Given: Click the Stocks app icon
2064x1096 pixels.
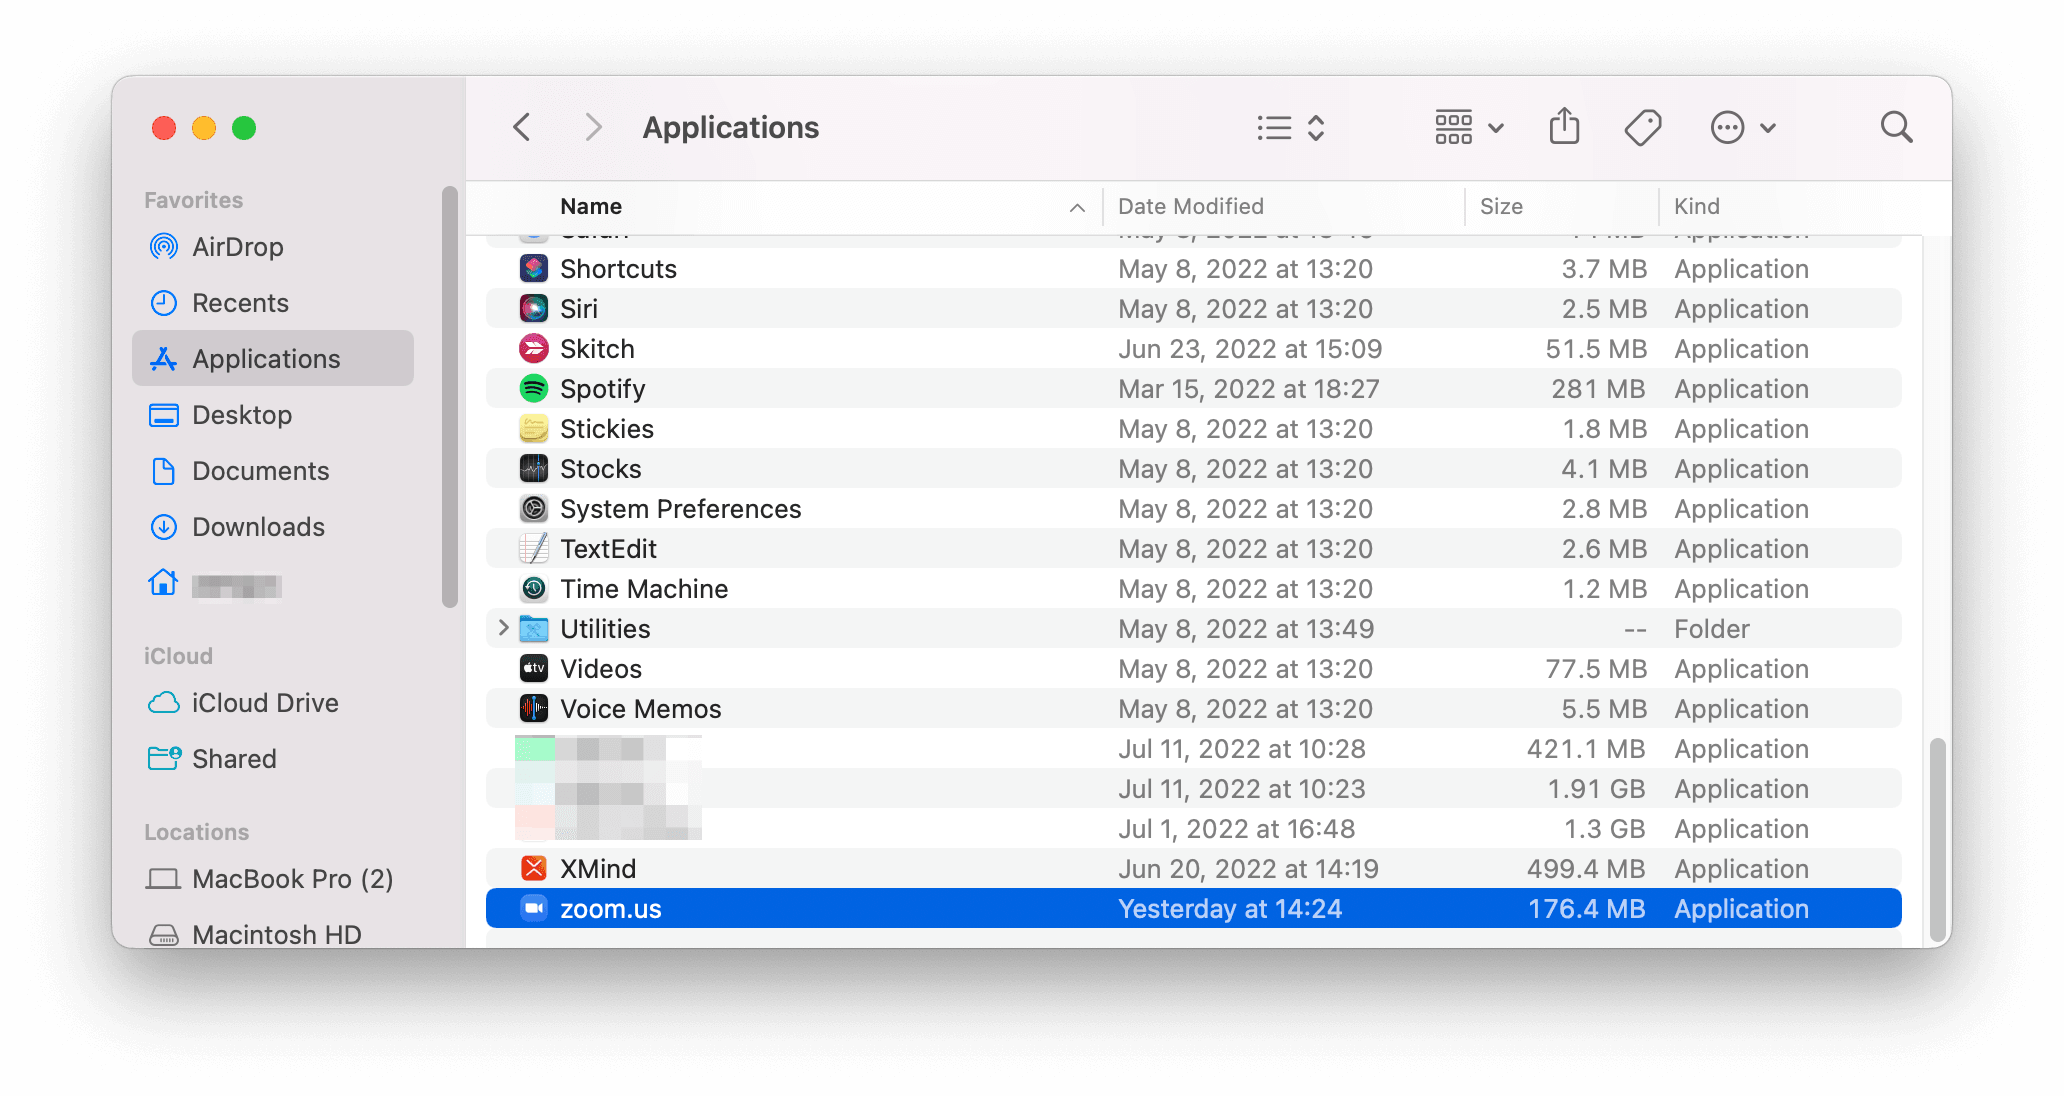Looking at the screenshot, I should coord(534,468).
